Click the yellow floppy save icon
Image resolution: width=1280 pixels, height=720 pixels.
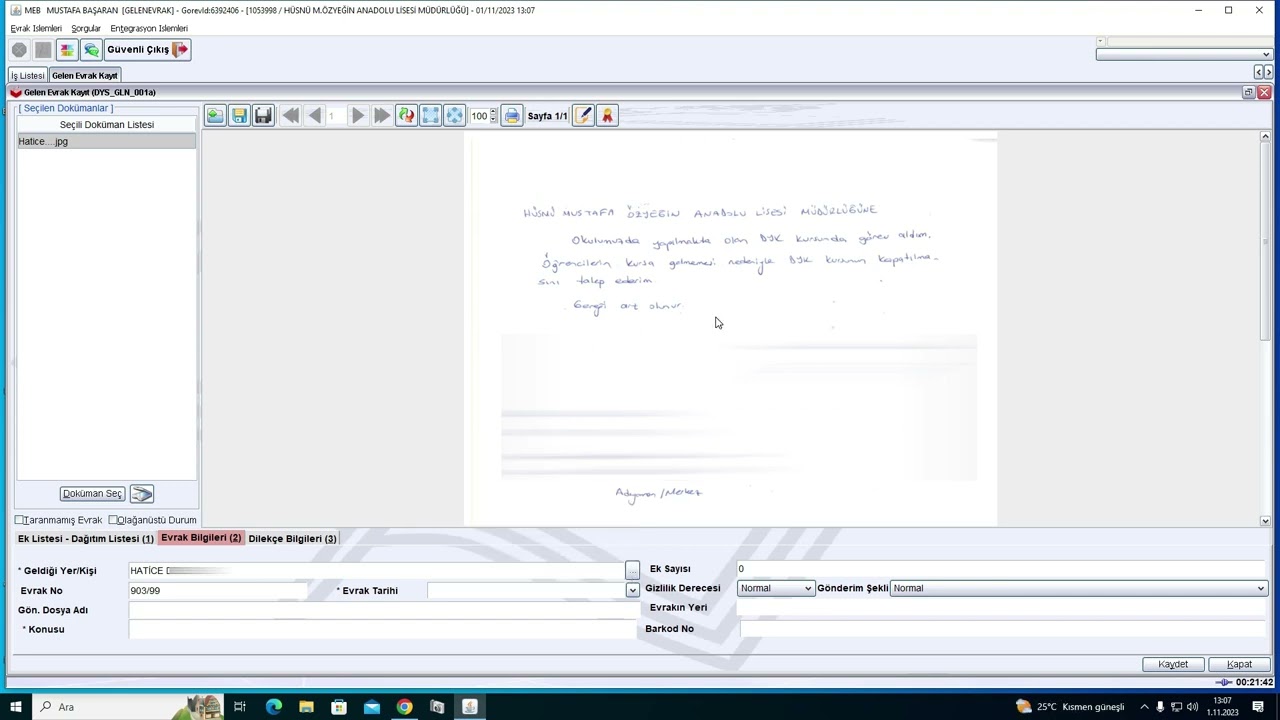coord(239,116)
